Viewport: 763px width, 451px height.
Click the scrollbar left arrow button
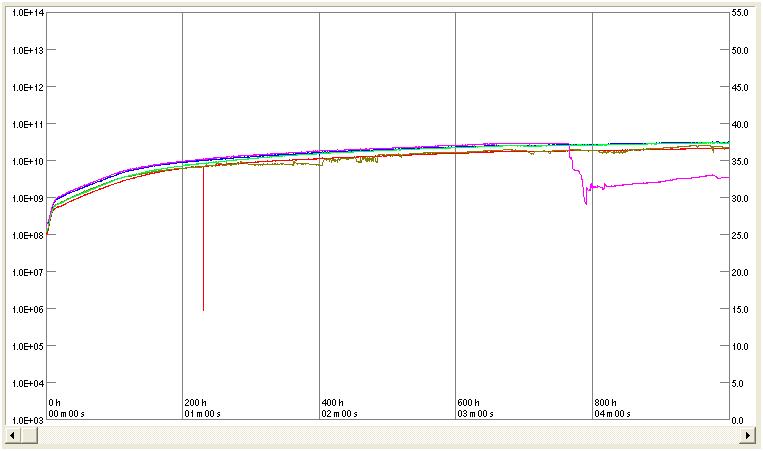tap(12, 435)
